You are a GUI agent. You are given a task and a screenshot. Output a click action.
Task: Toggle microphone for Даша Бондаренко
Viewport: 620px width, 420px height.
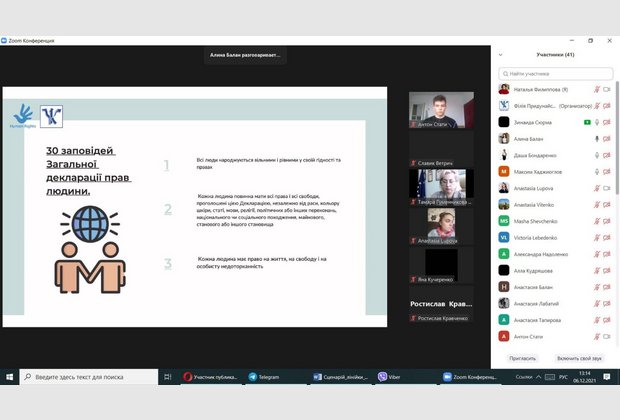tap(596, 155)
